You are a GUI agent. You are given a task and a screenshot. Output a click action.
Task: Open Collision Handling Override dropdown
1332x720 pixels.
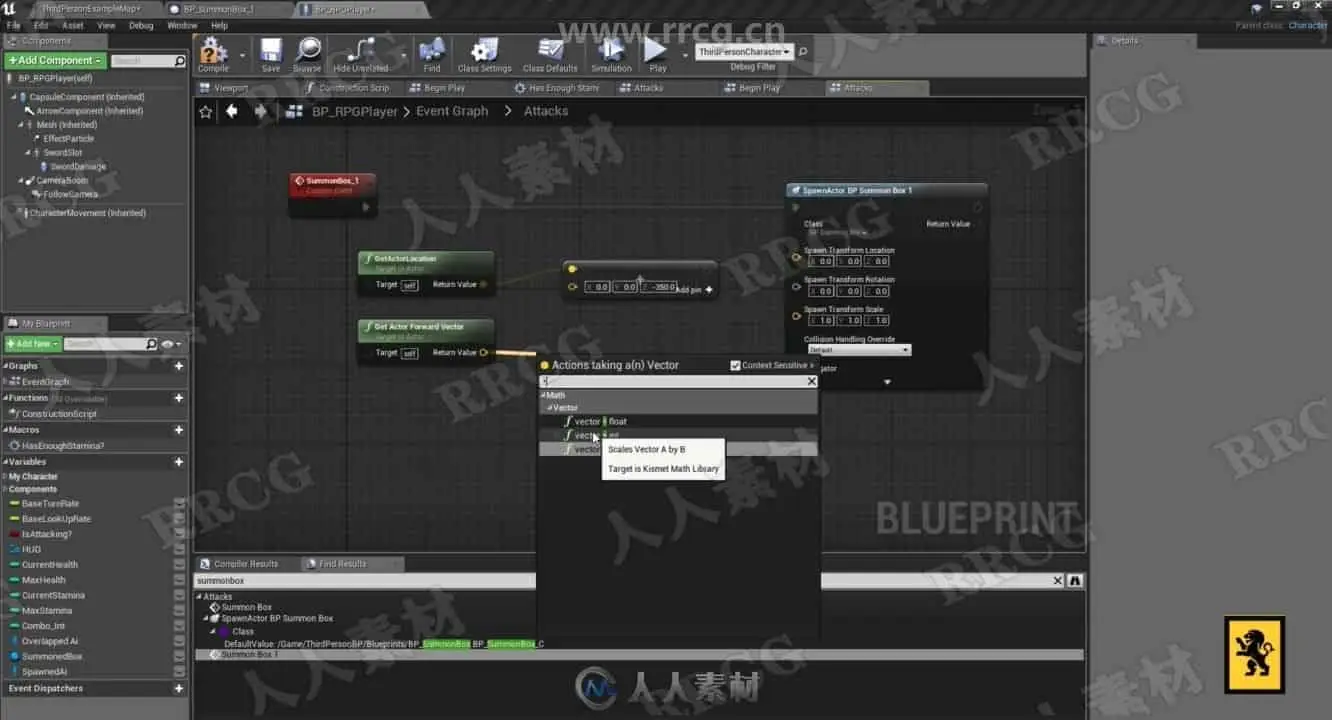(x=858, y=350)
